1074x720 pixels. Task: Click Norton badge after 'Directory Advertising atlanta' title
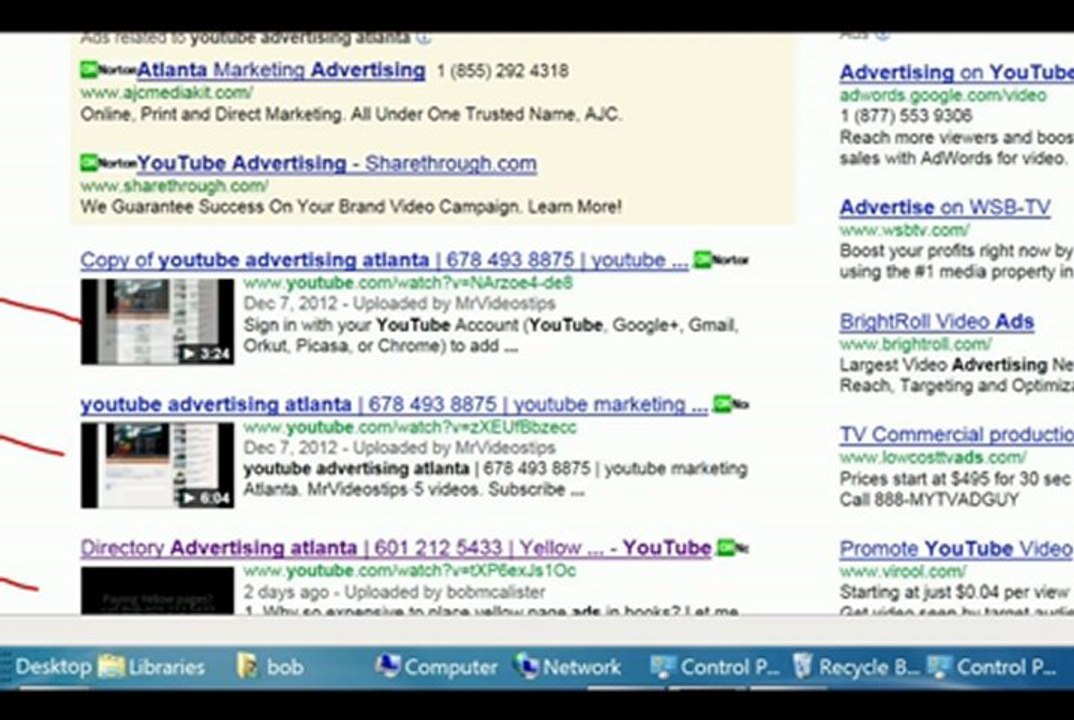(732, 548)
